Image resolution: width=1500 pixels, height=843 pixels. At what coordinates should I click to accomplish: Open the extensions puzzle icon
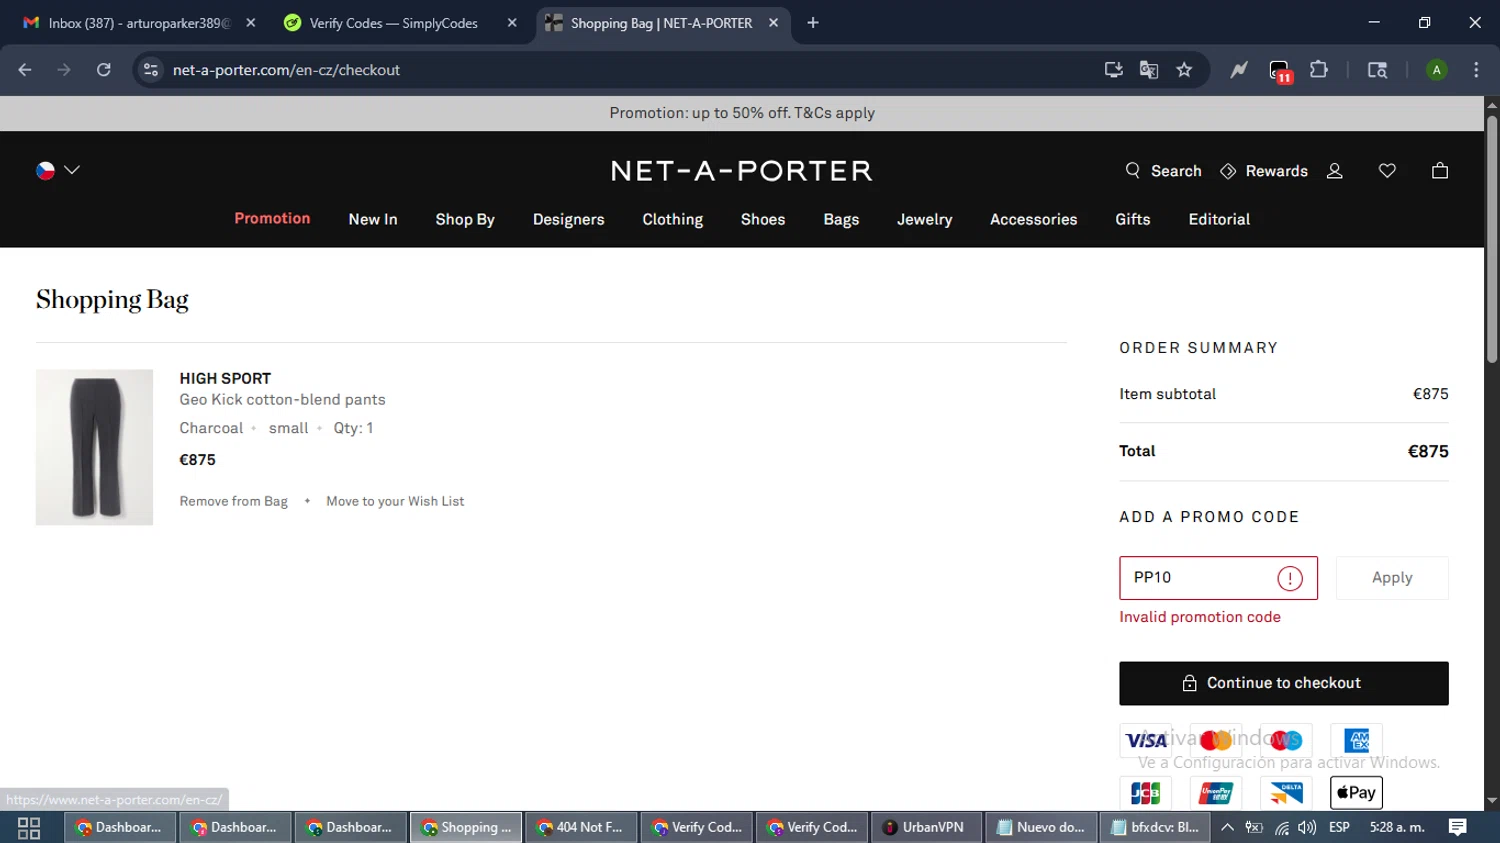click(x=1319, y=70)
